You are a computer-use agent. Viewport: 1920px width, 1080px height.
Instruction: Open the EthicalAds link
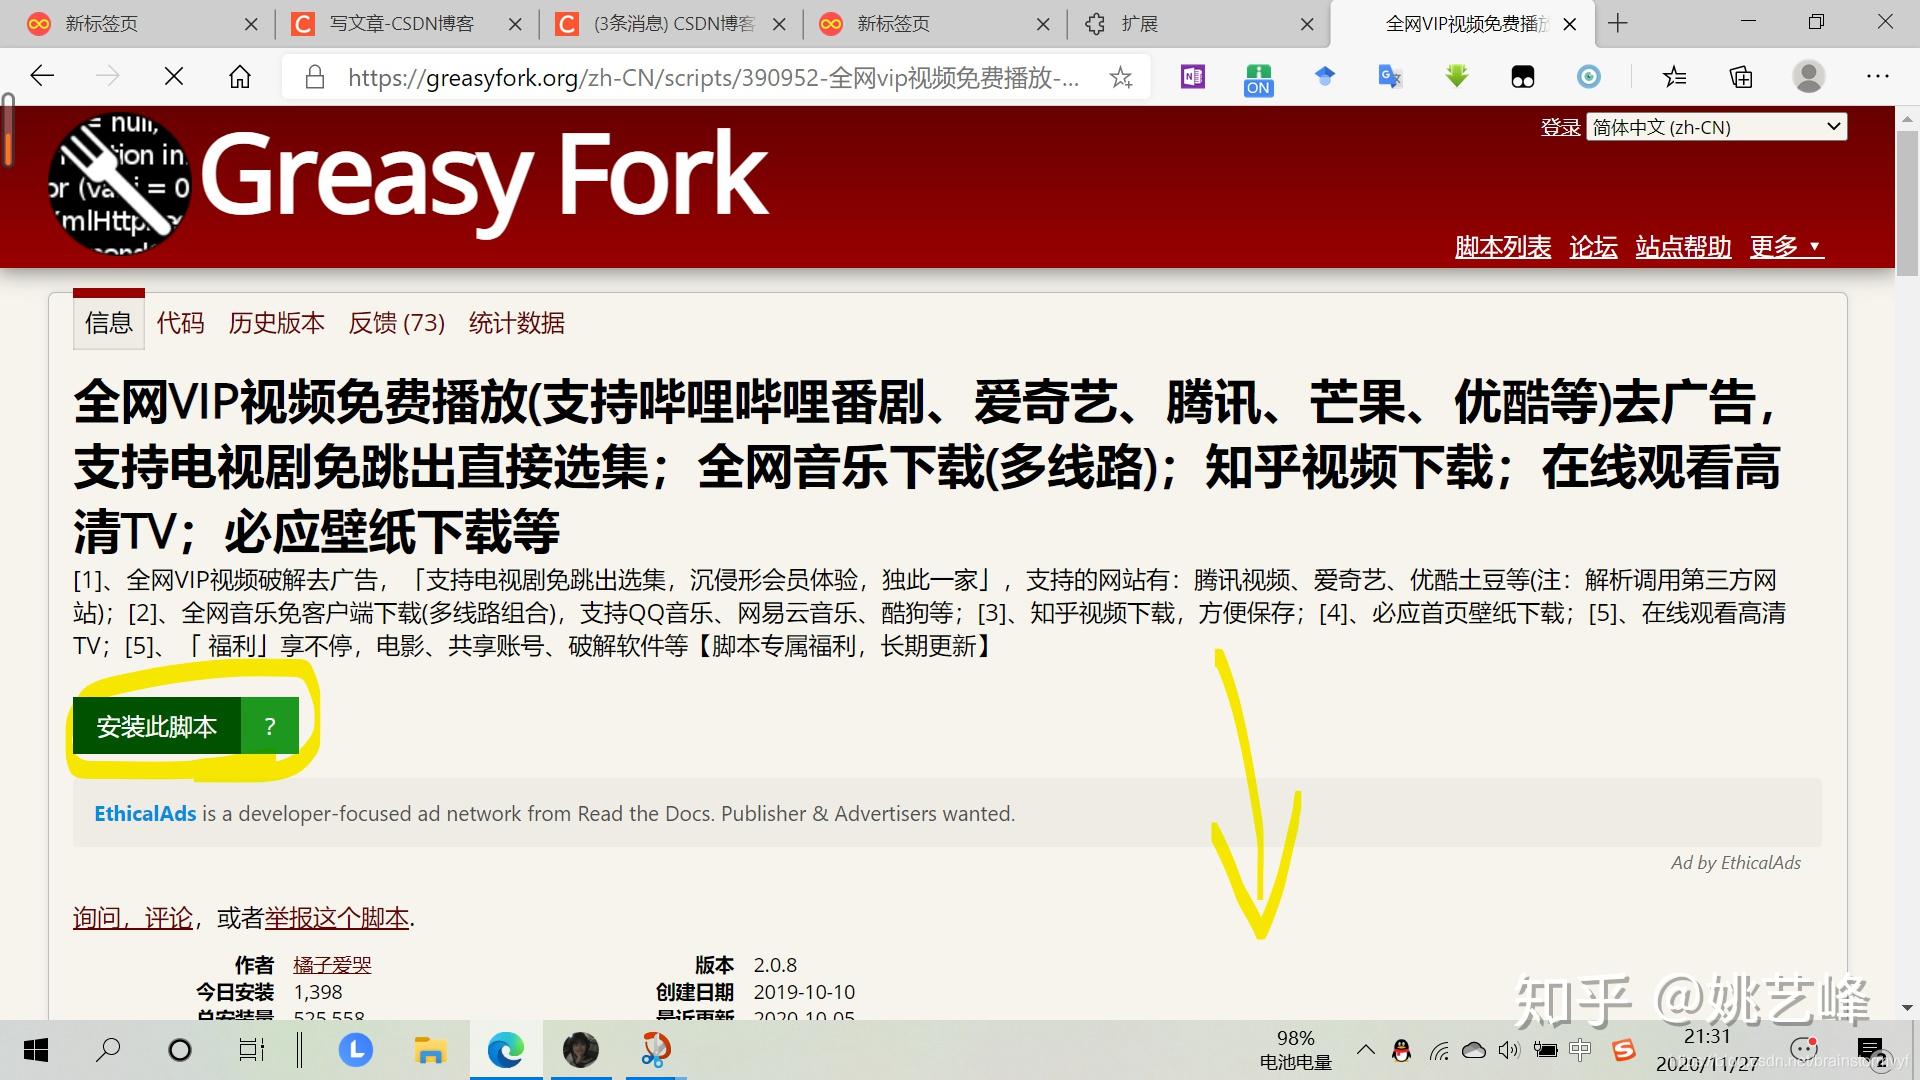[145, 814]
